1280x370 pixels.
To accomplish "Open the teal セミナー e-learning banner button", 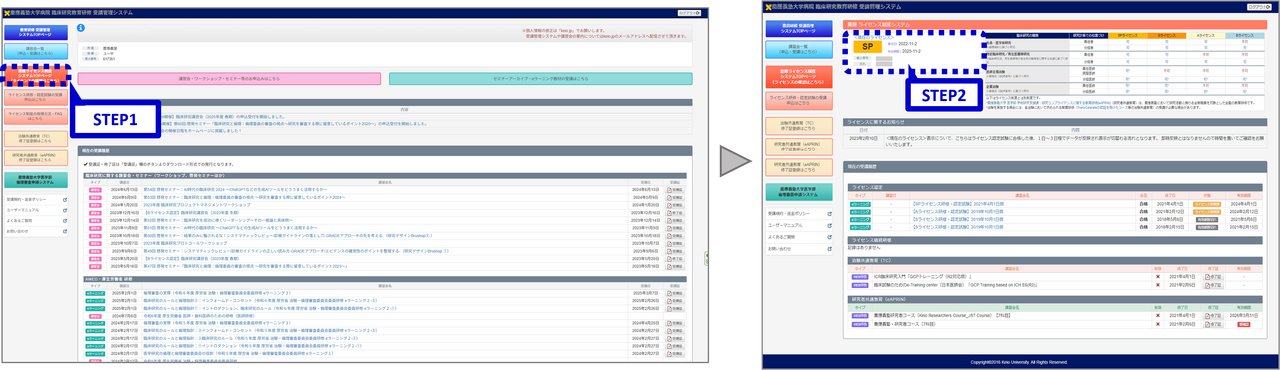I will coord(540,78).
